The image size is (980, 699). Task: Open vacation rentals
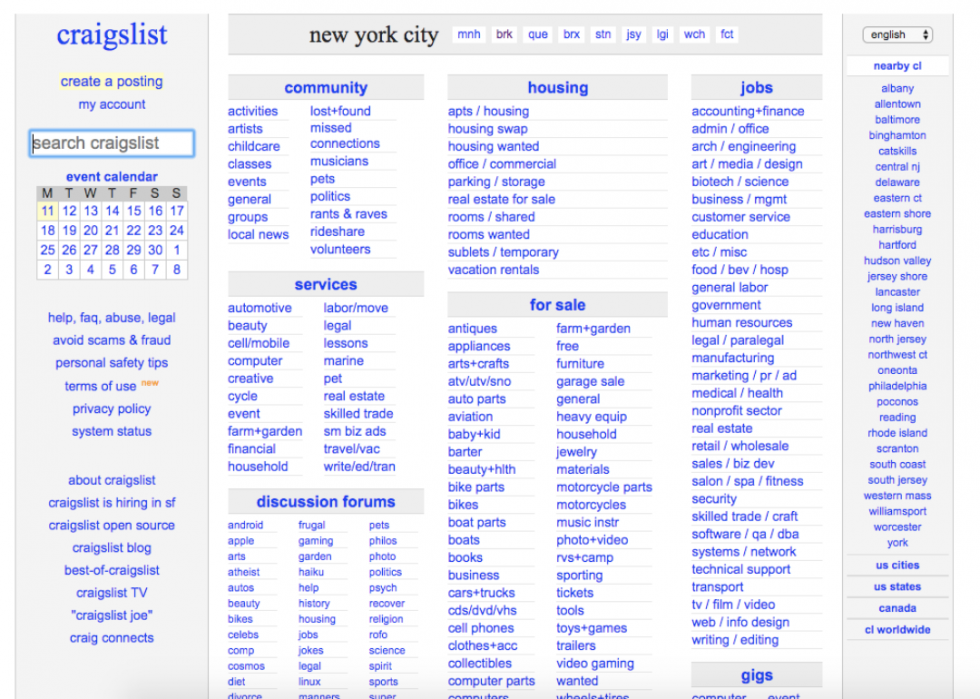(493, 270)
